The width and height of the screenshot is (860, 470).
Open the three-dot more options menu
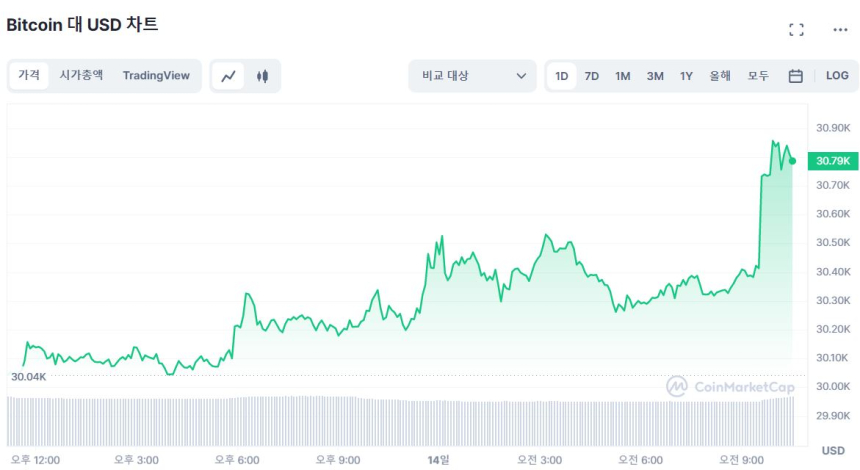coord(840,30)
